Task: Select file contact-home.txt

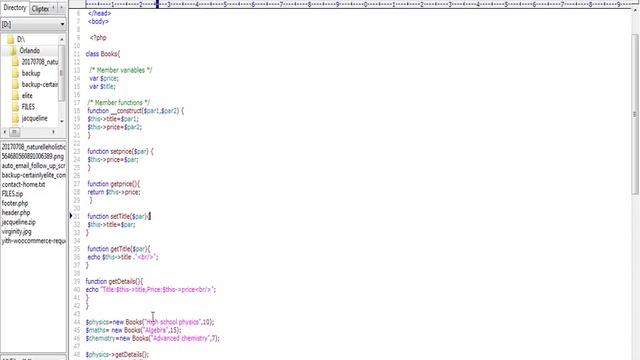Action: 23,184
